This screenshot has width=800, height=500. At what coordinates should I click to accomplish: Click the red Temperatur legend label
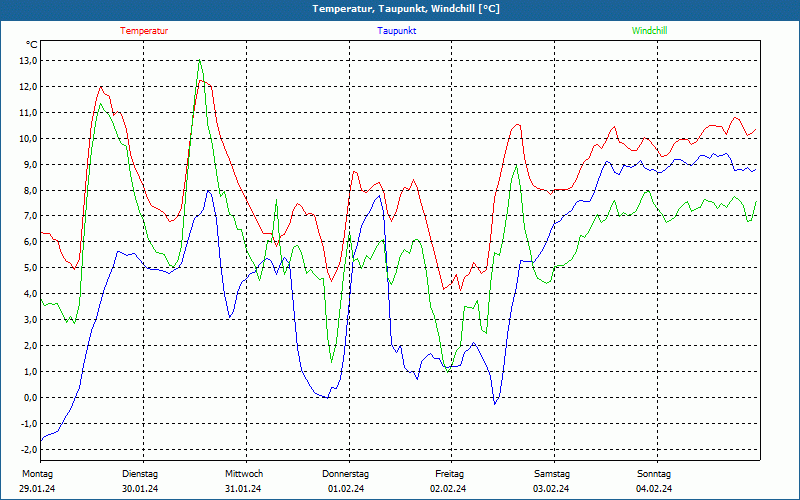pyautogui.click(x=144, y=31)
